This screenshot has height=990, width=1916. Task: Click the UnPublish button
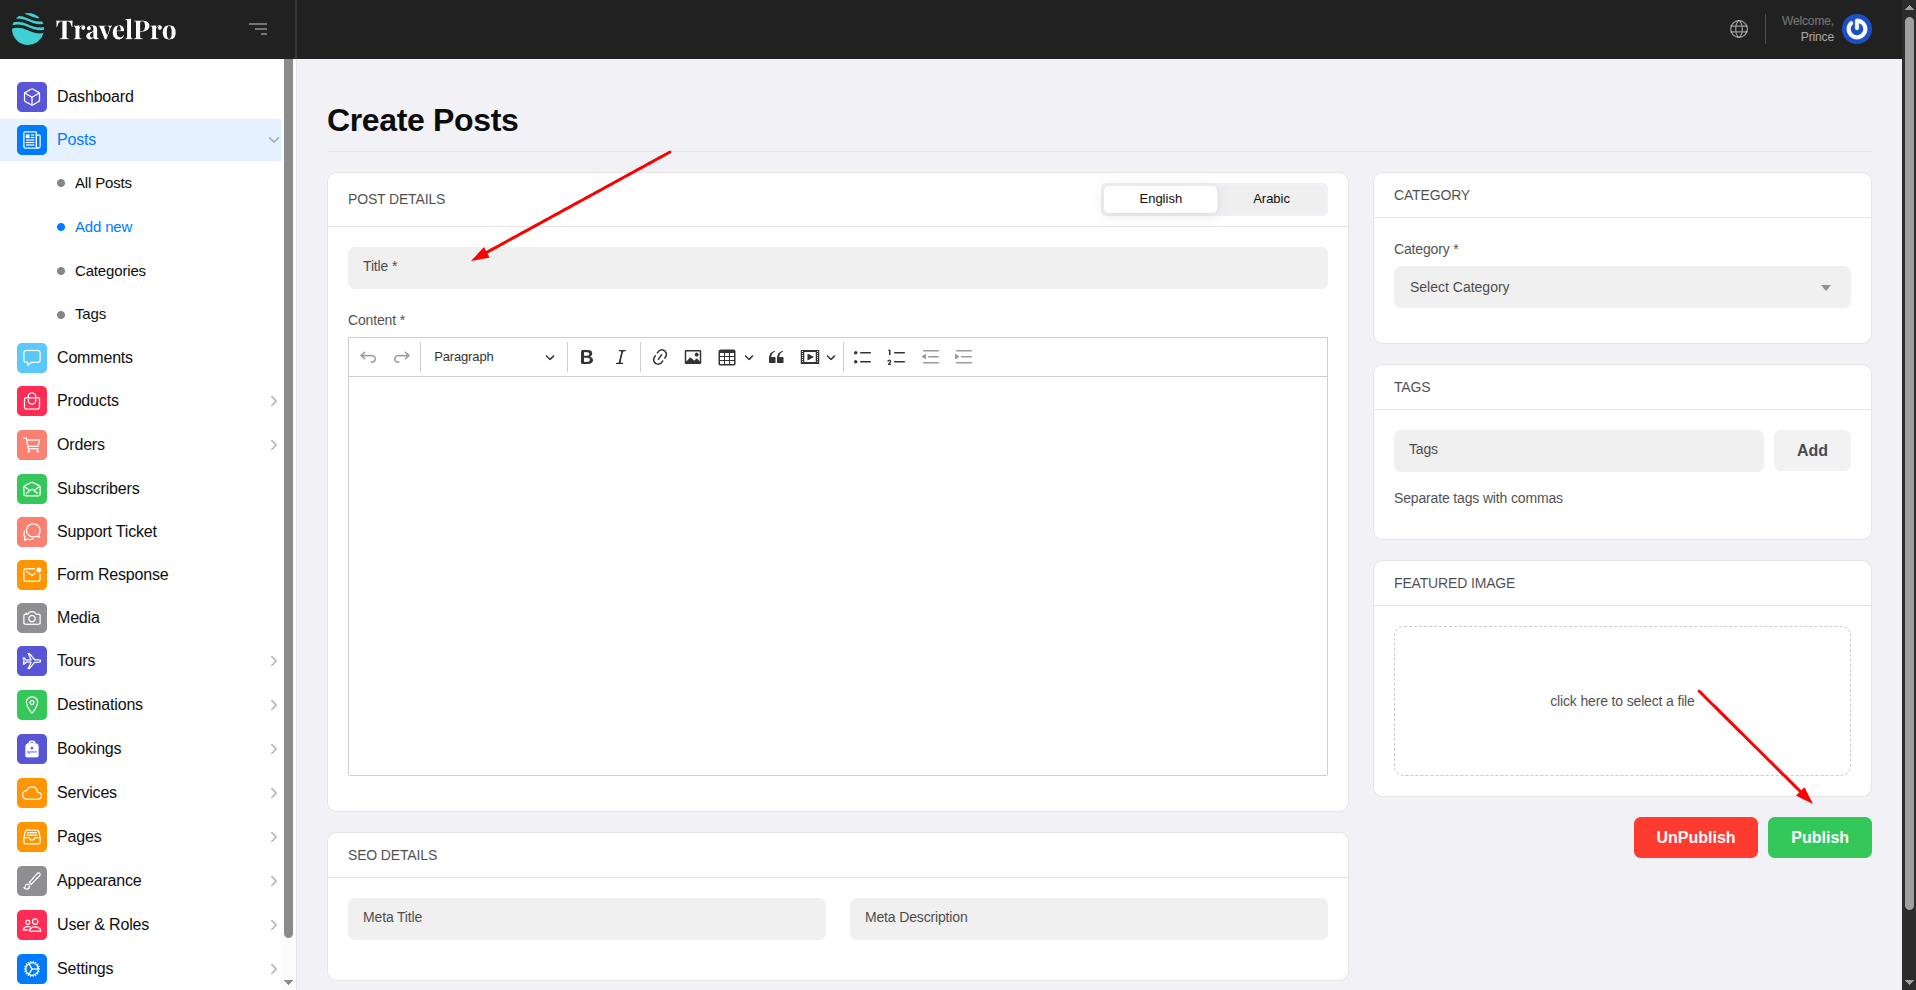[1695, 838]
